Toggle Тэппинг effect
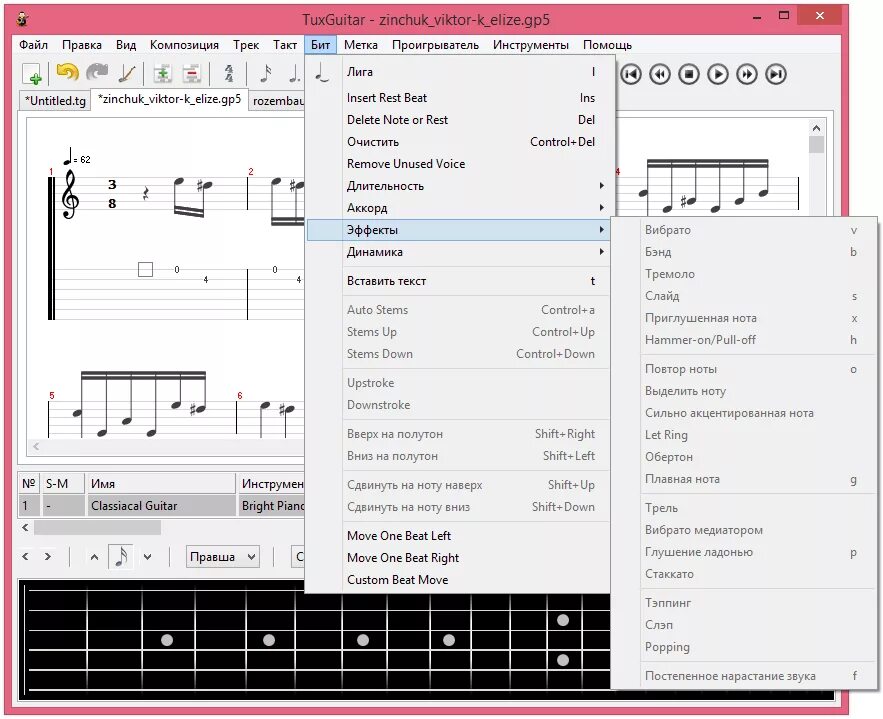The height and width of the screenshot is (719, 883). (x=744, y=602)
